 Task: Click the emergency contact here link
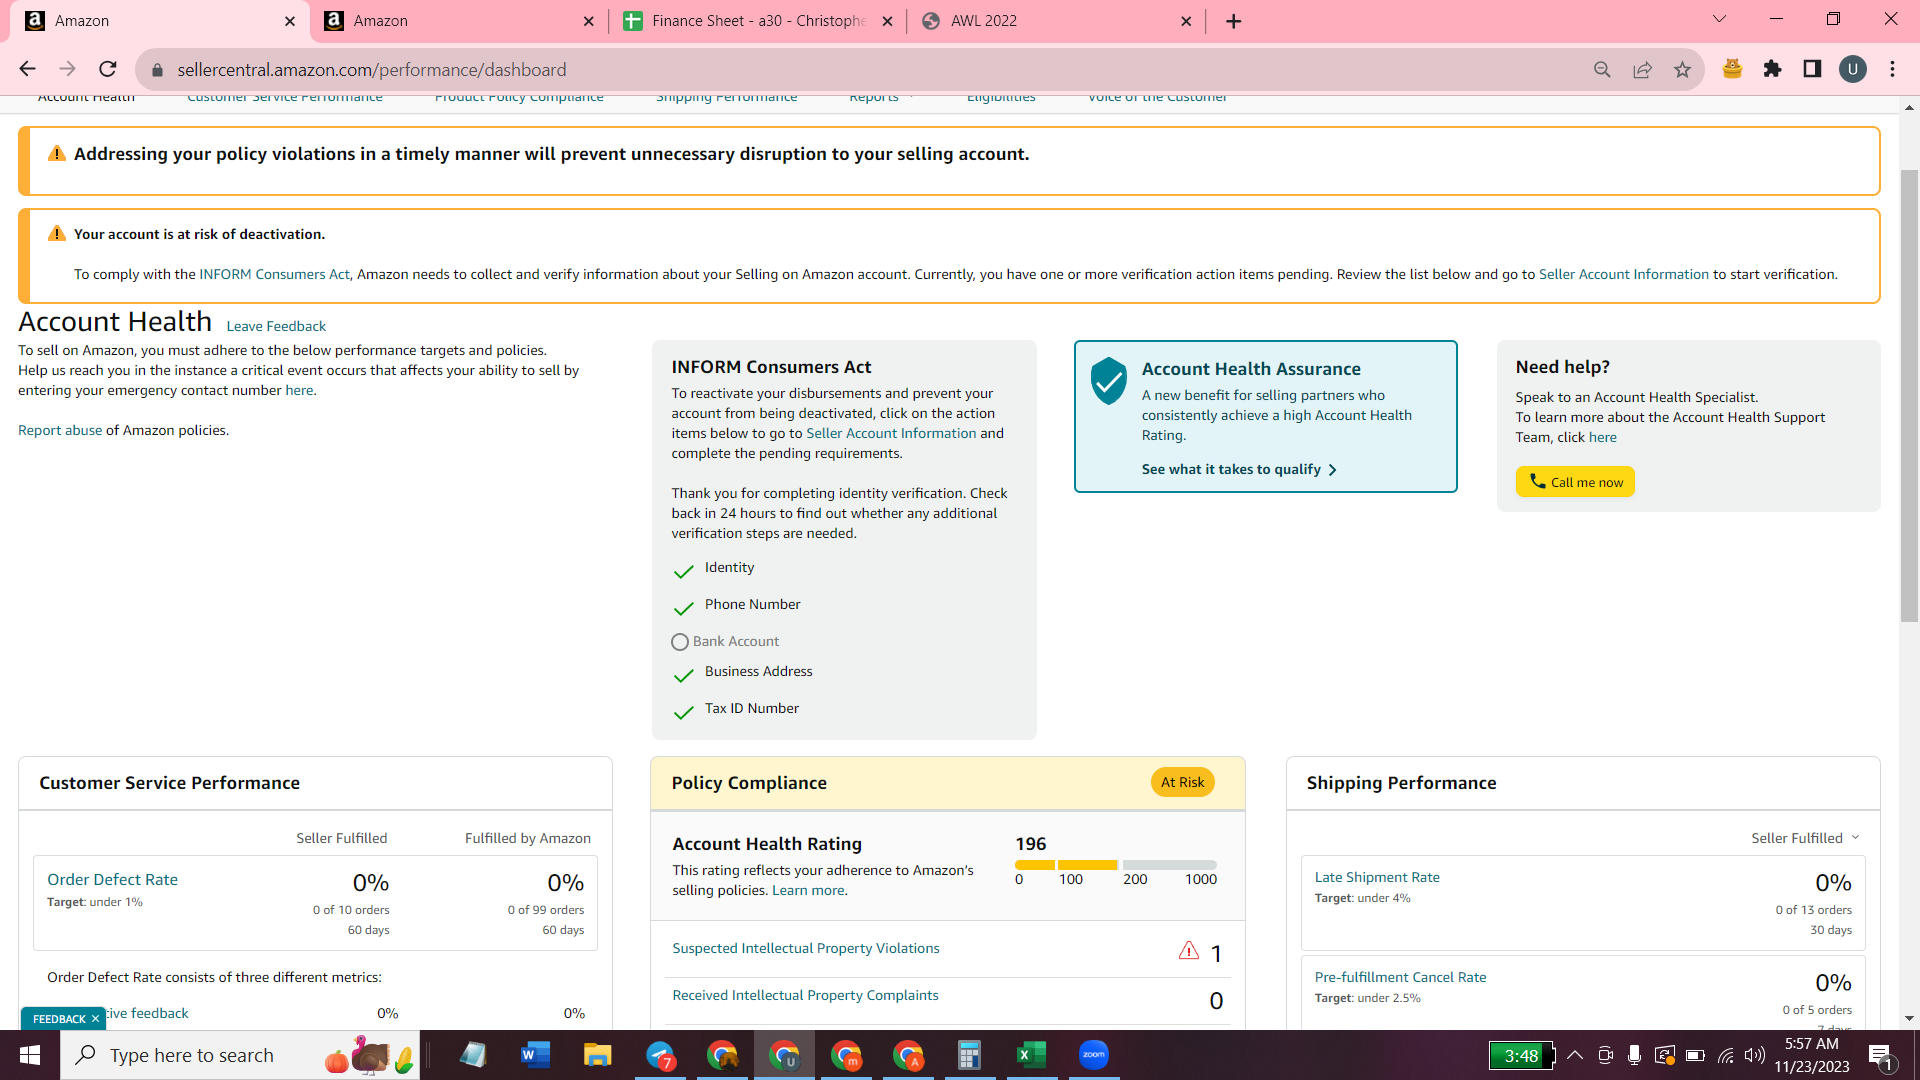coord(299,390)
